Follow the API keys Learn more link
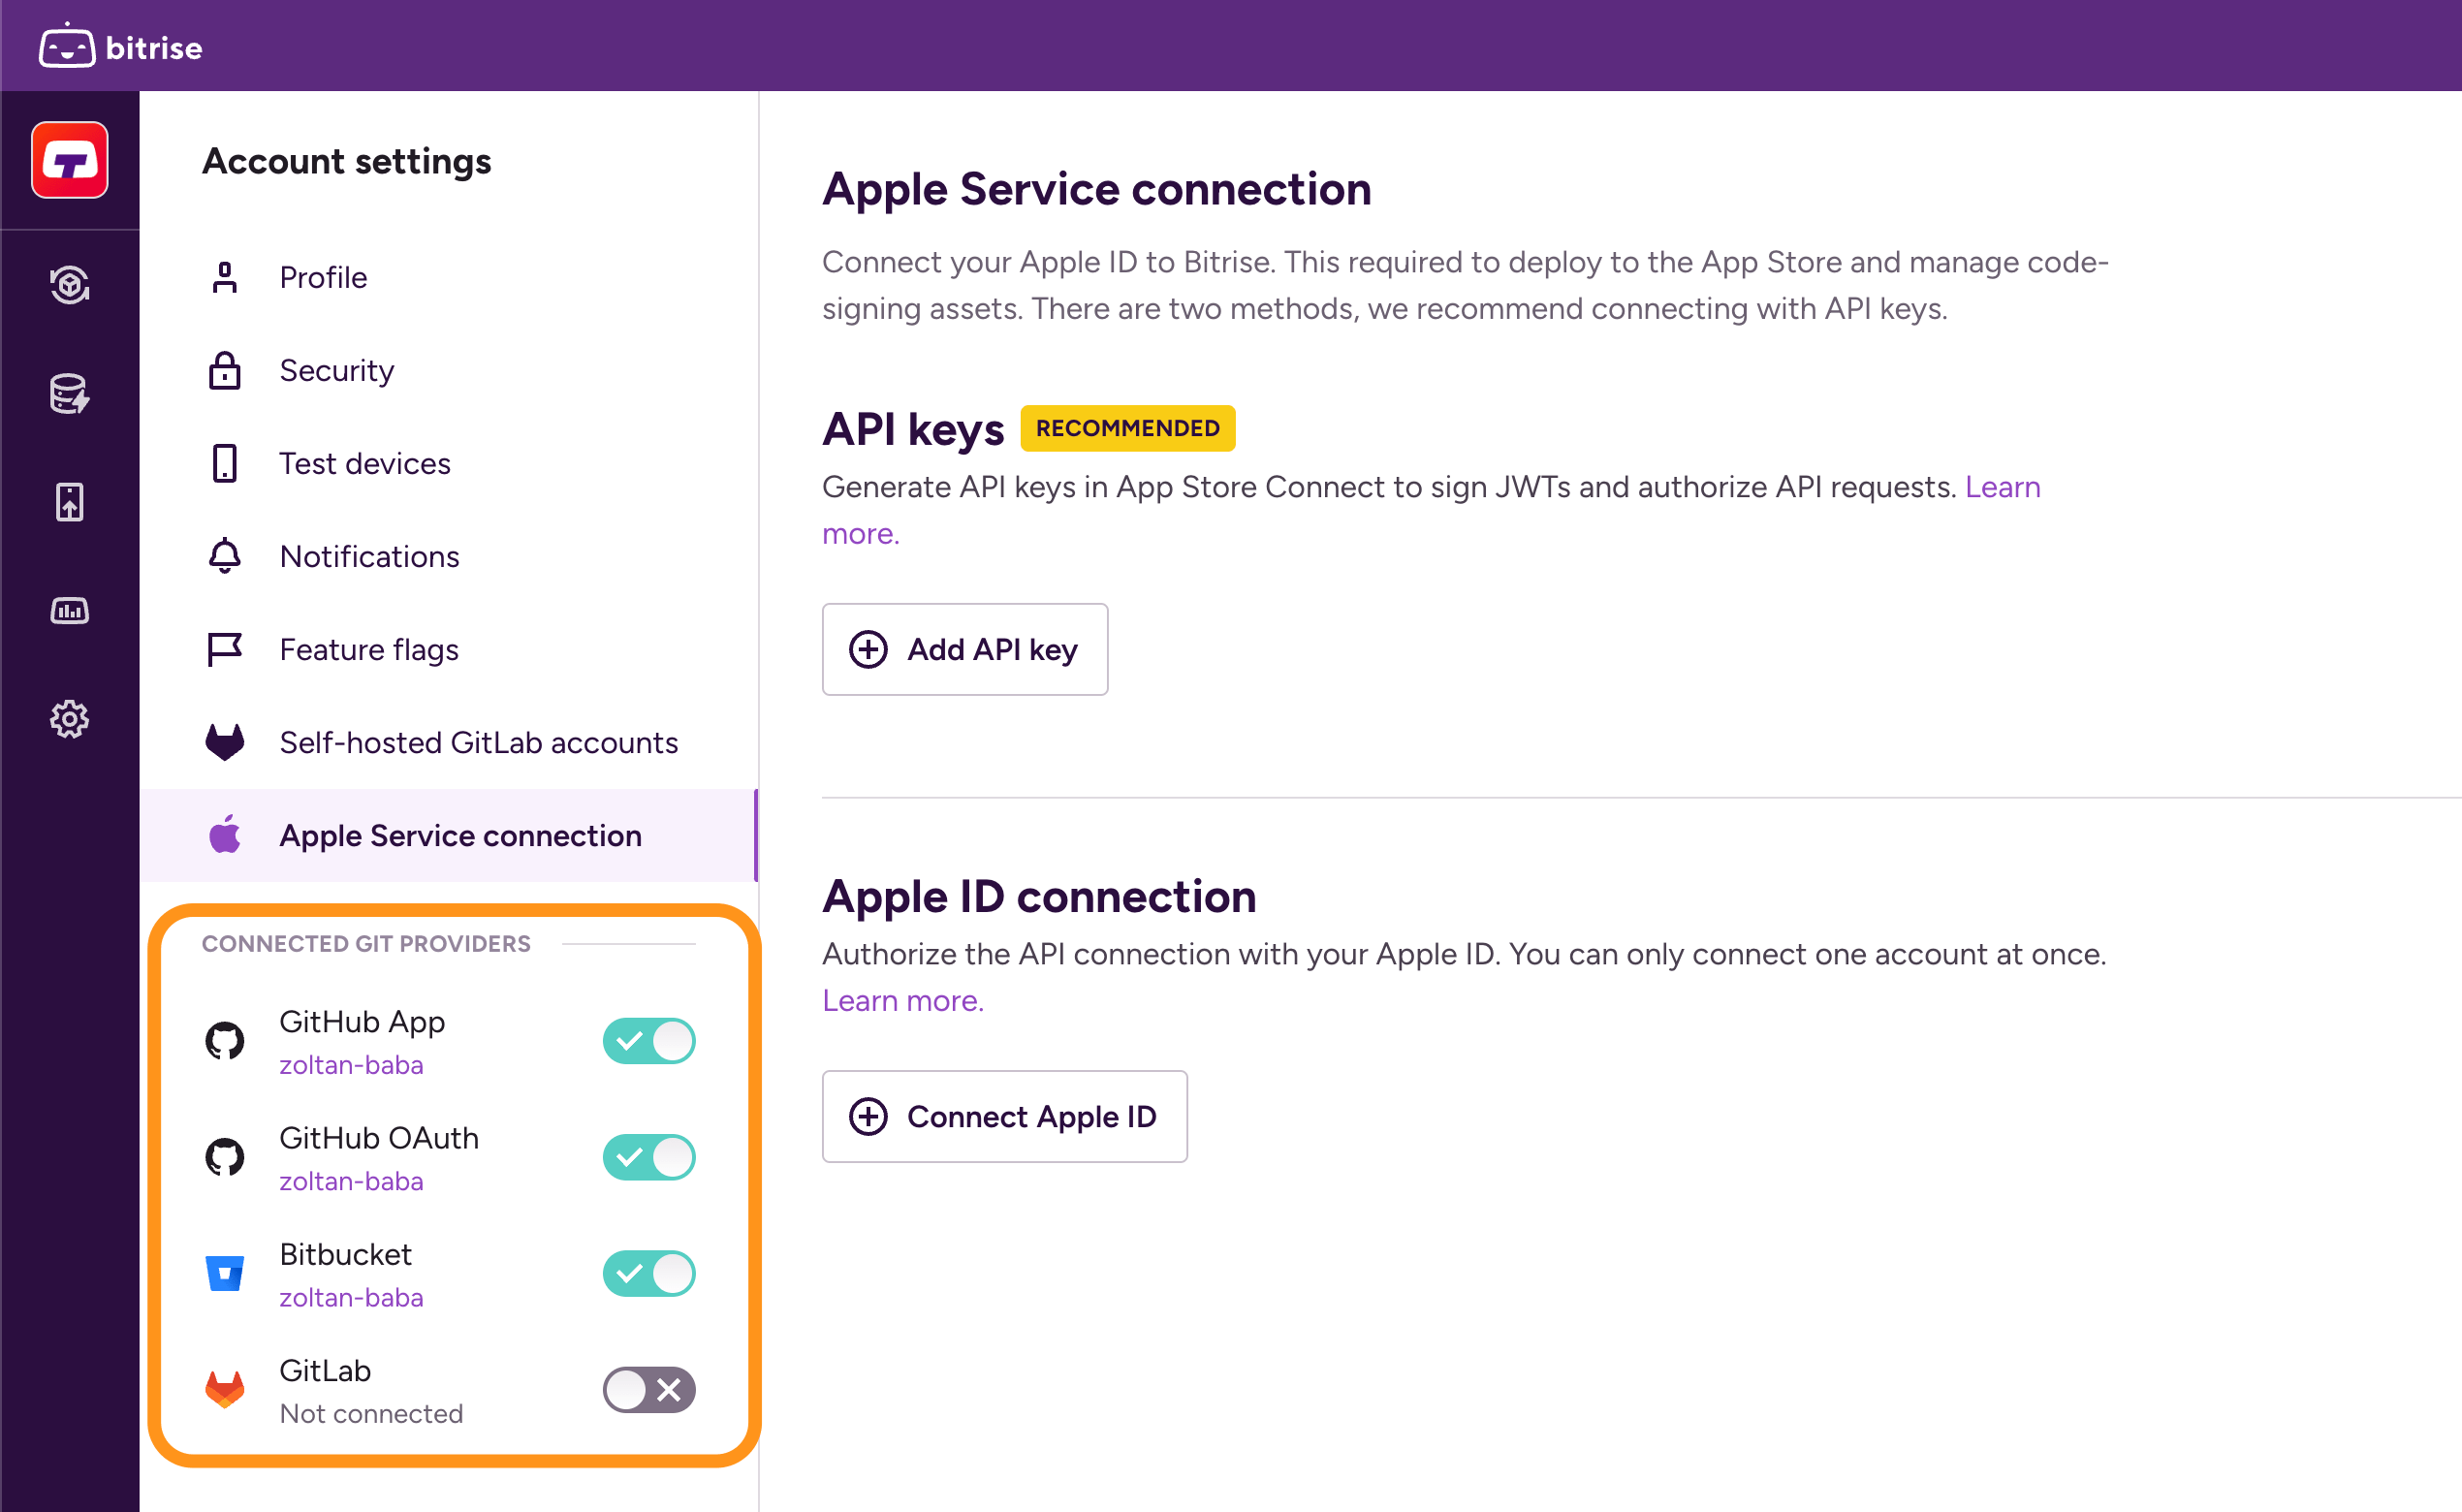The width and height of the screenshot is (2462, 1512). click(x=2002, y=487)
